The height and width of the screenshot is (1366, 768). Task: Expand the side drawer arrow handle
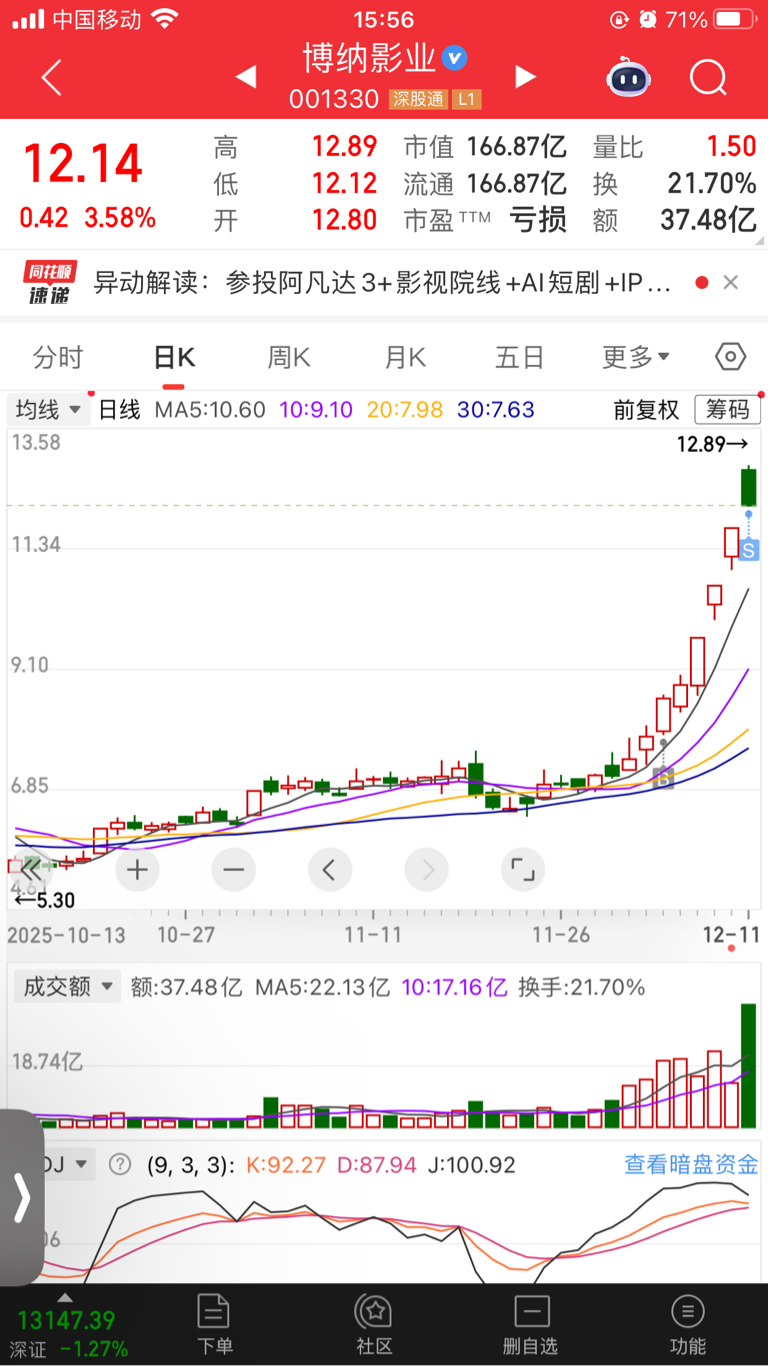(21, 1197)
